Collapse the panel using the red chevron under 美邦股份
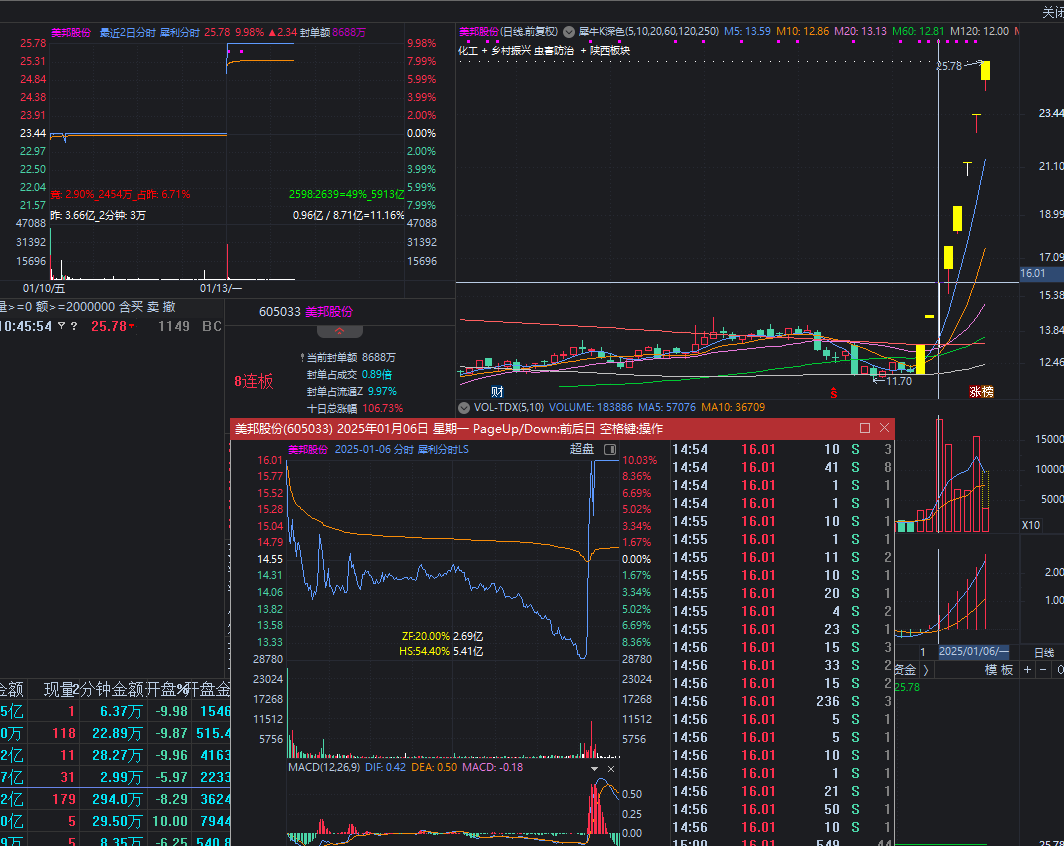 coord(340,331)
